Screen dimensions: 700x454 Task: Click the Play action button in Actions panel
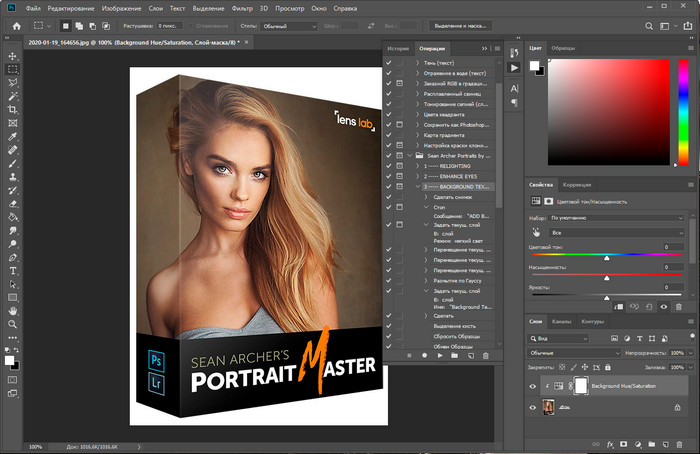(438, 355)
